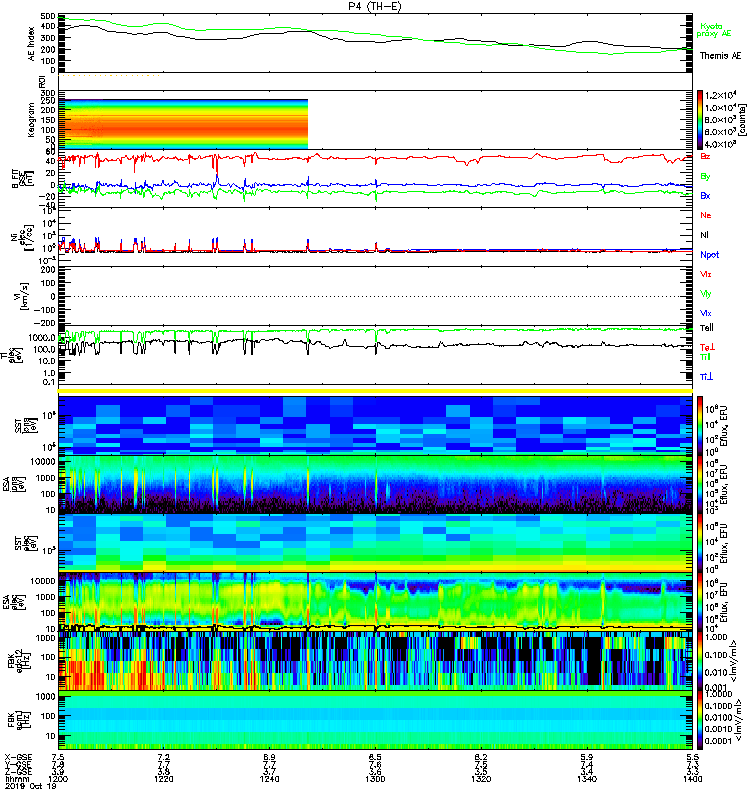Click the yellow horizontal bar above SST panel
Image resolution: width=750 pixels, height=800 pixels.
click(376, 391)
